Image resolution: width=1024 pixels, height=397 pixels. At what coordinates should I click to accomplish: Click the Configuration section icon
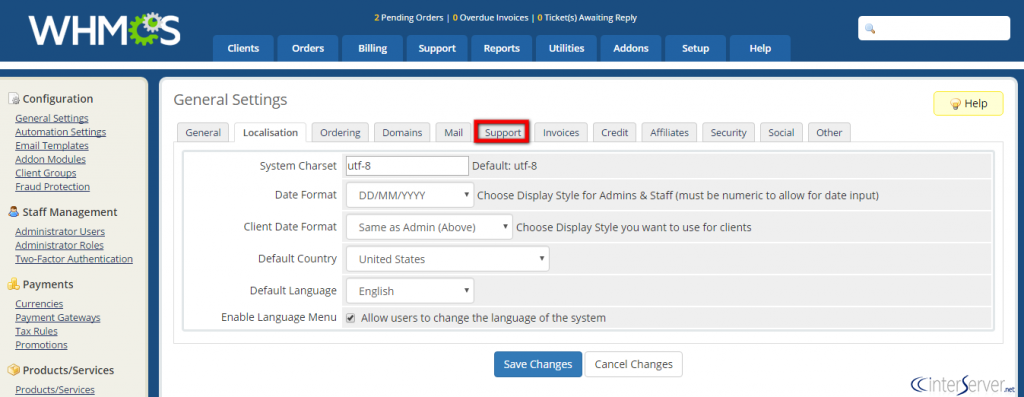tap(14, 99)
